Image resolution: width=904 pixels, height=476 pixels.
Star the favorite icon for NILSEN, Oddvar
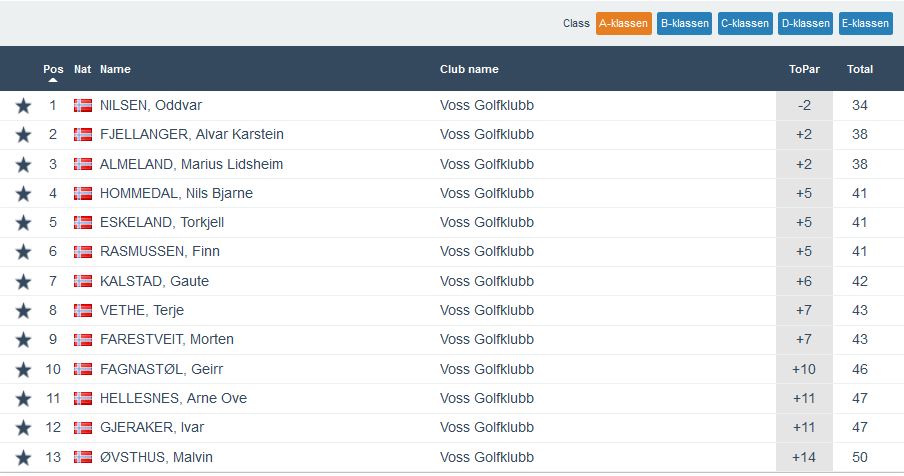(23, 106)
